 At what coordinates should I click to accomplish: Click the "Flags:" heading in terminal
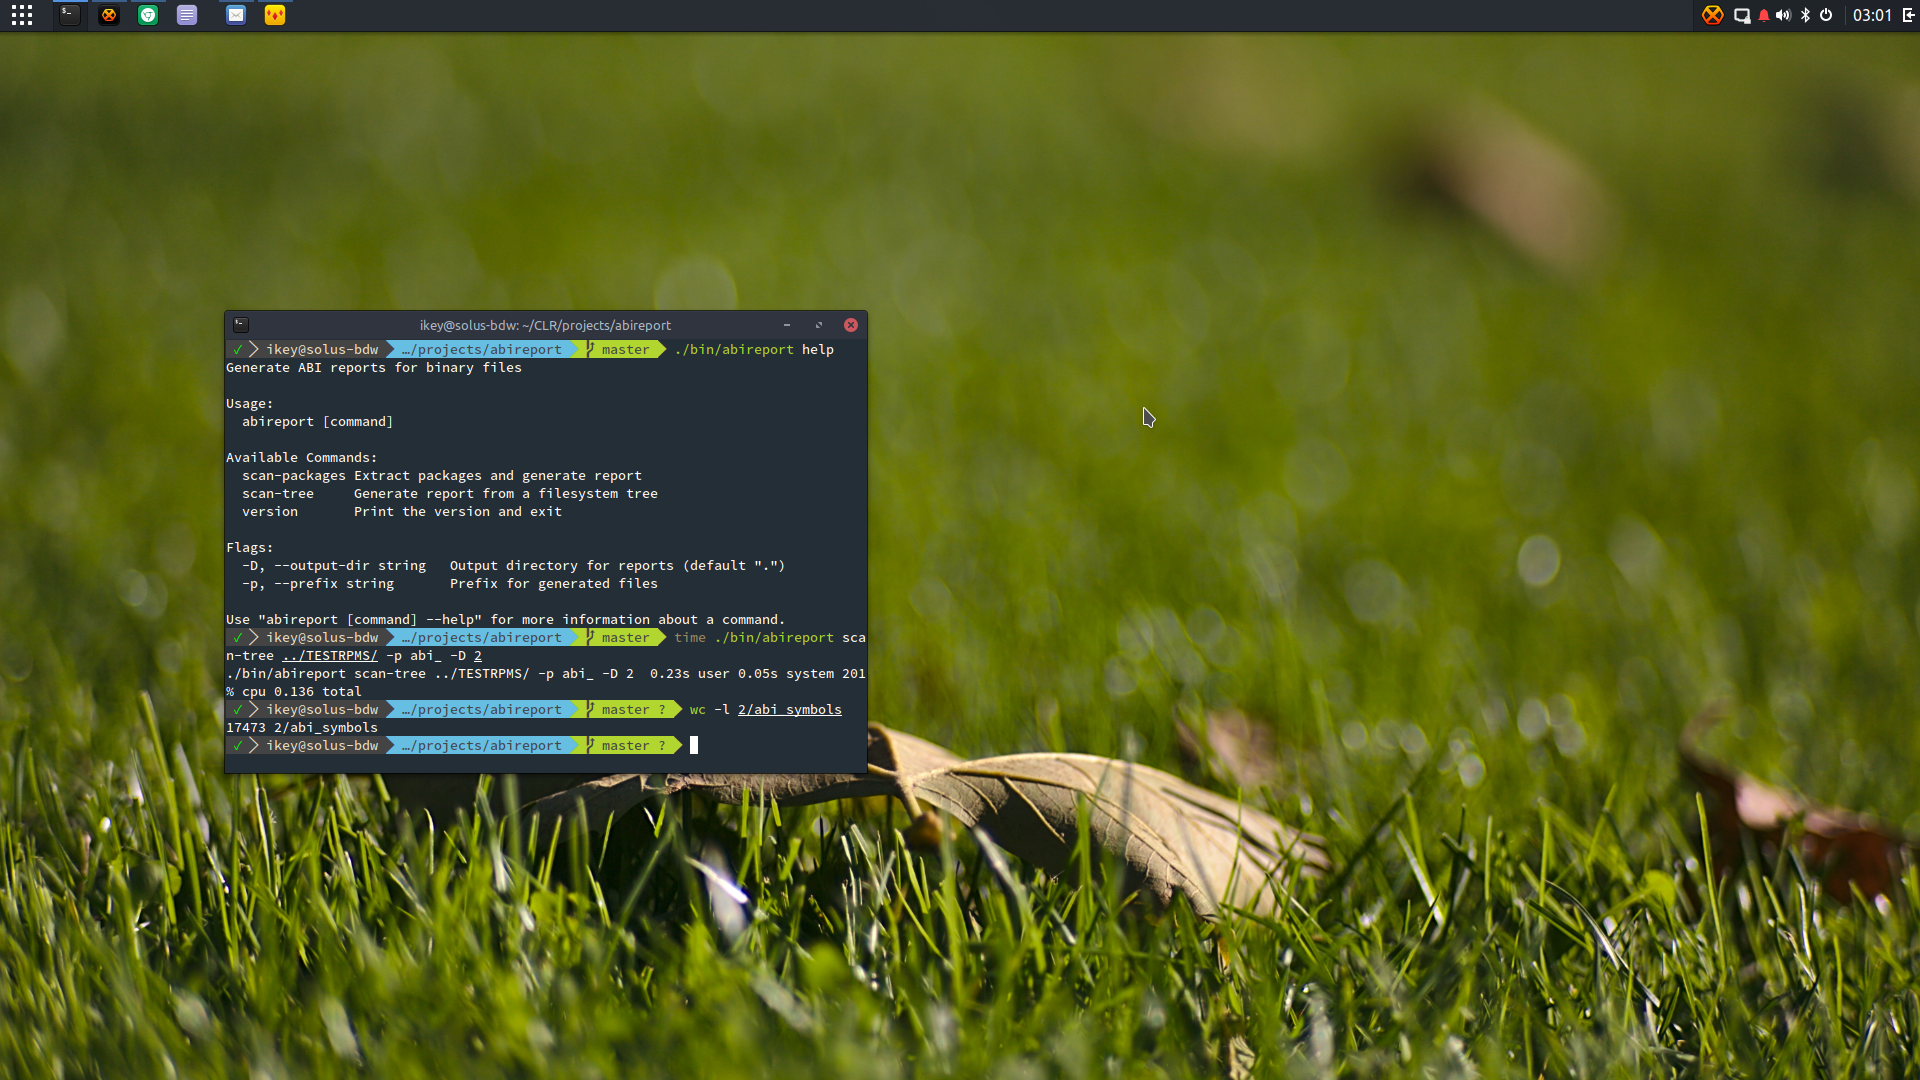pos(250,548)
